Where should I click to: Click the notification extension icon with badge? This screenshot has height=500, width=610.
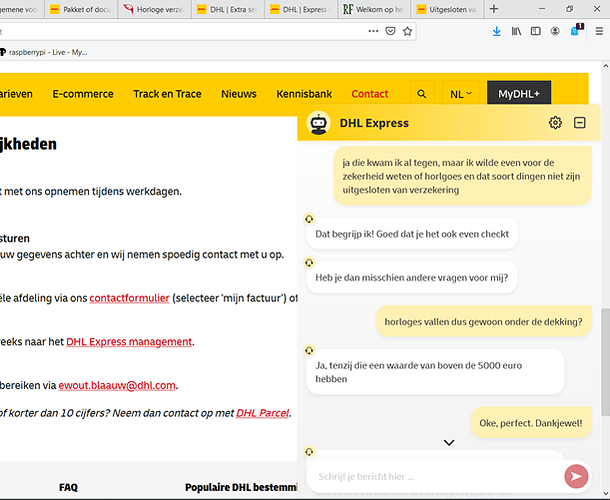click(576, 30)
